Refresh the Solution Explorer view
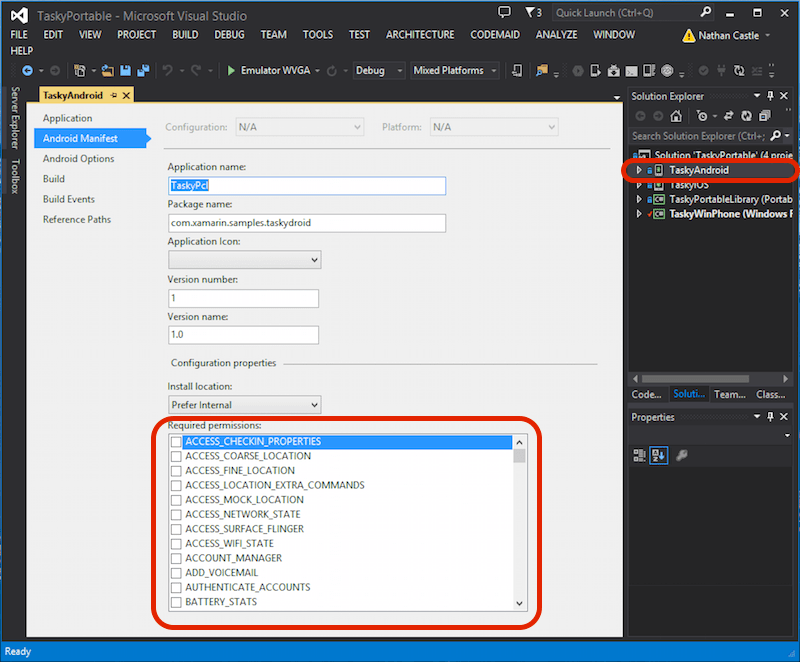Viewport: 800px width, 662px height. point(748,115)
